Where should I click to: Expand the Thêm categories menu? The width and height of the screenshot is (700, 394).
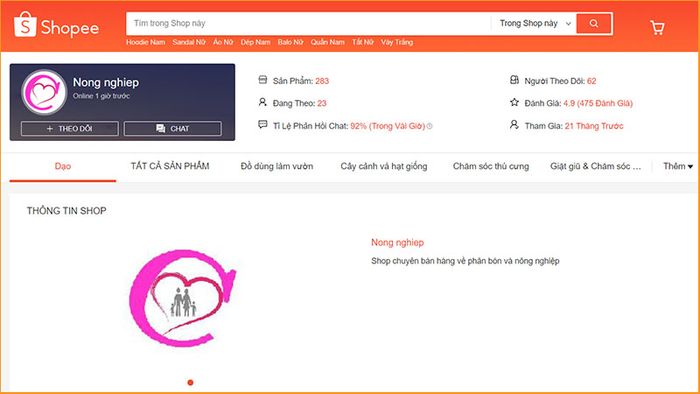click(x=678, y=166)
